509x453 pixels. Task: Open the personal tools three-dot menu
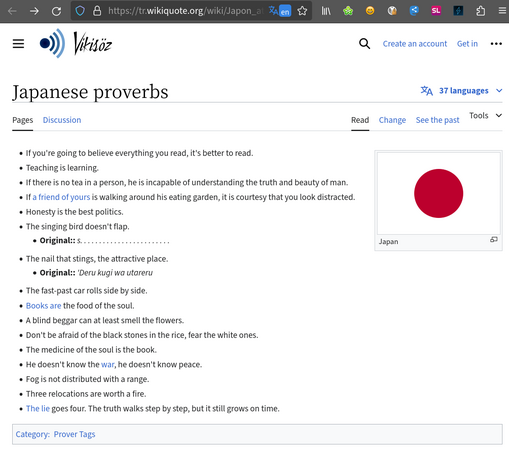496,44
